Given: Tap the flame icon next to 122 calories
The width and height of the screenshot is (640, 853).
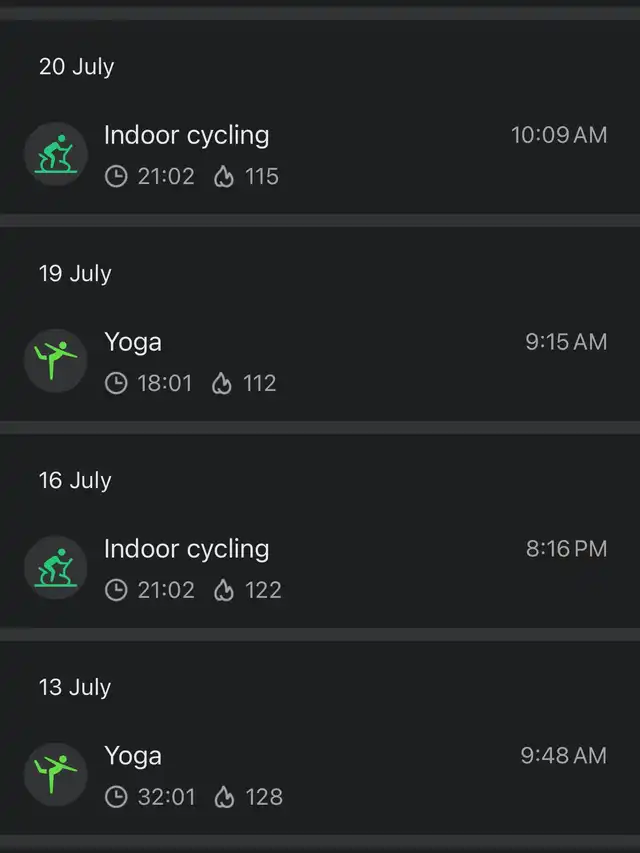Looking at the screenshot, I should [224, 590].
